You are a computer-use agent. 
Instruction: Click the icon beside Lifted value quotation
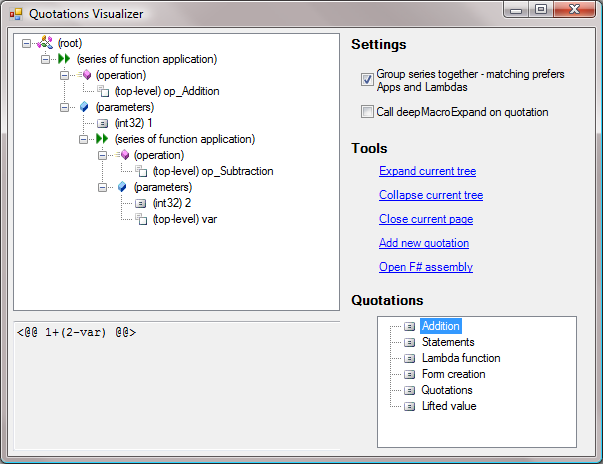click(x=409, y=406)
